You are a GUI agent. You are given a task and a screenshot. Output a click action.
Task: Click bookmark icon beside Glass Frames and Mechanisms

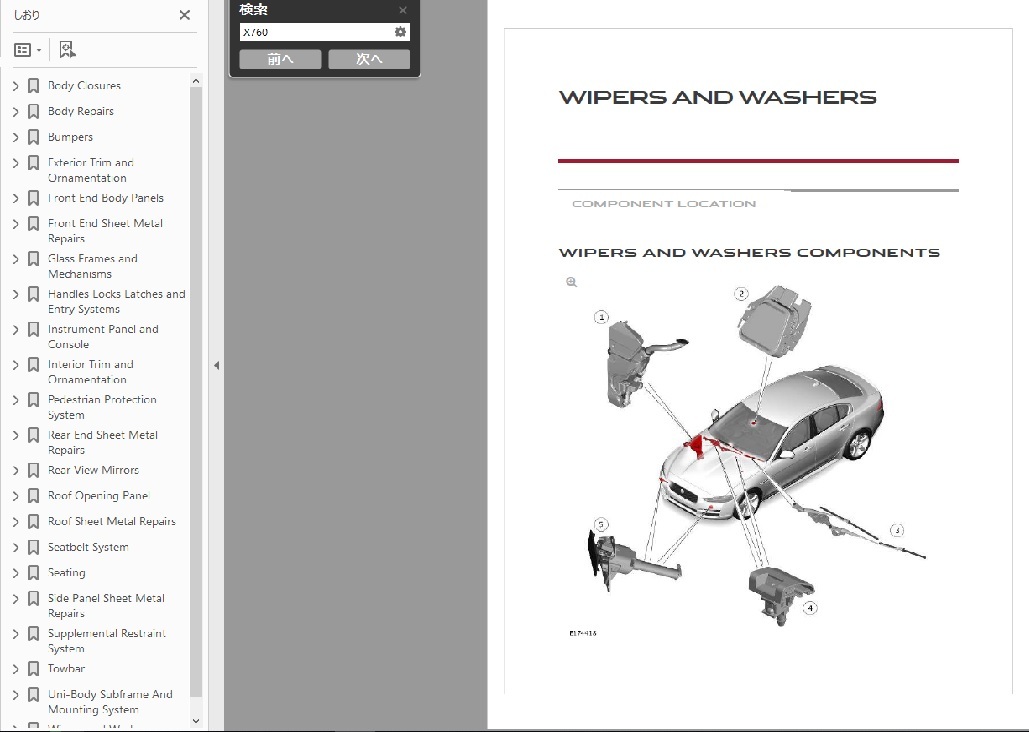coord(33,259)
